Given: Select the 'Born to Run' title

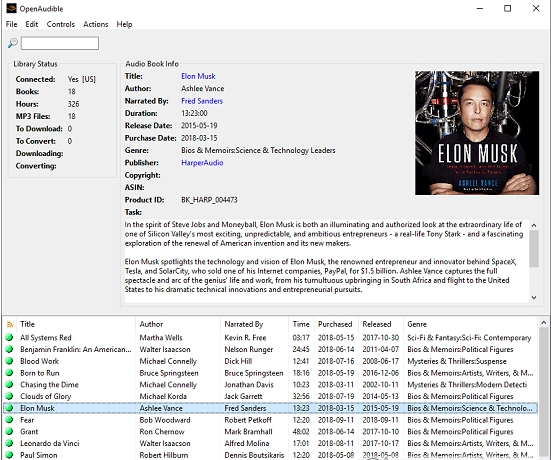Looking at the screenshot, I should click(40, 373).
